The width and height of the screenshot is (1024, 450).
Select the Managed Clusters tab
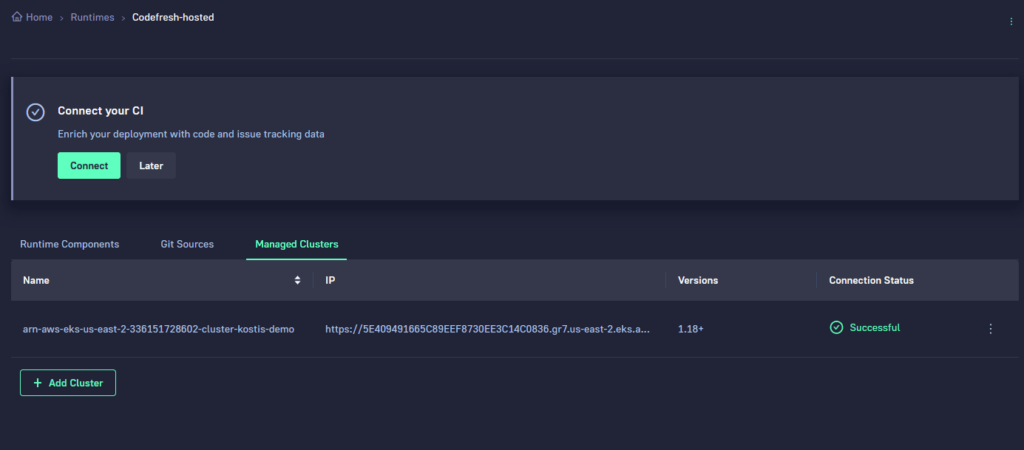point(296,244)
